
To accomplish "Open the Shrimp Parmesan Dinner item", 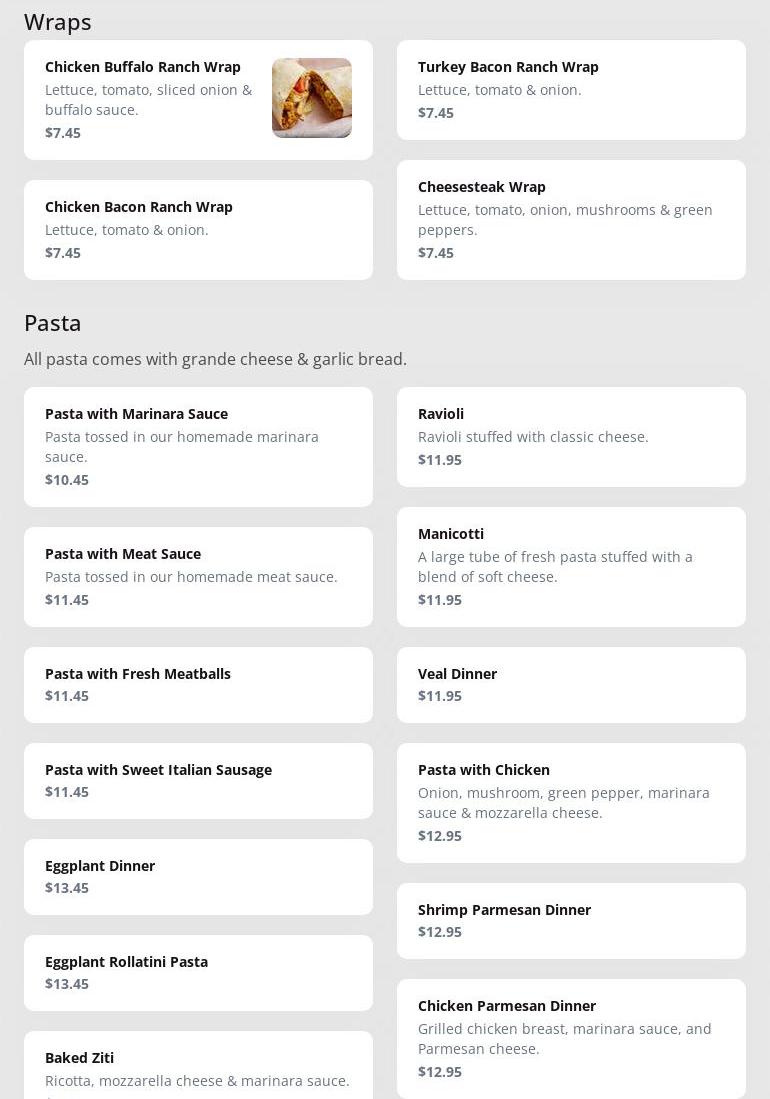I will 570,921.
